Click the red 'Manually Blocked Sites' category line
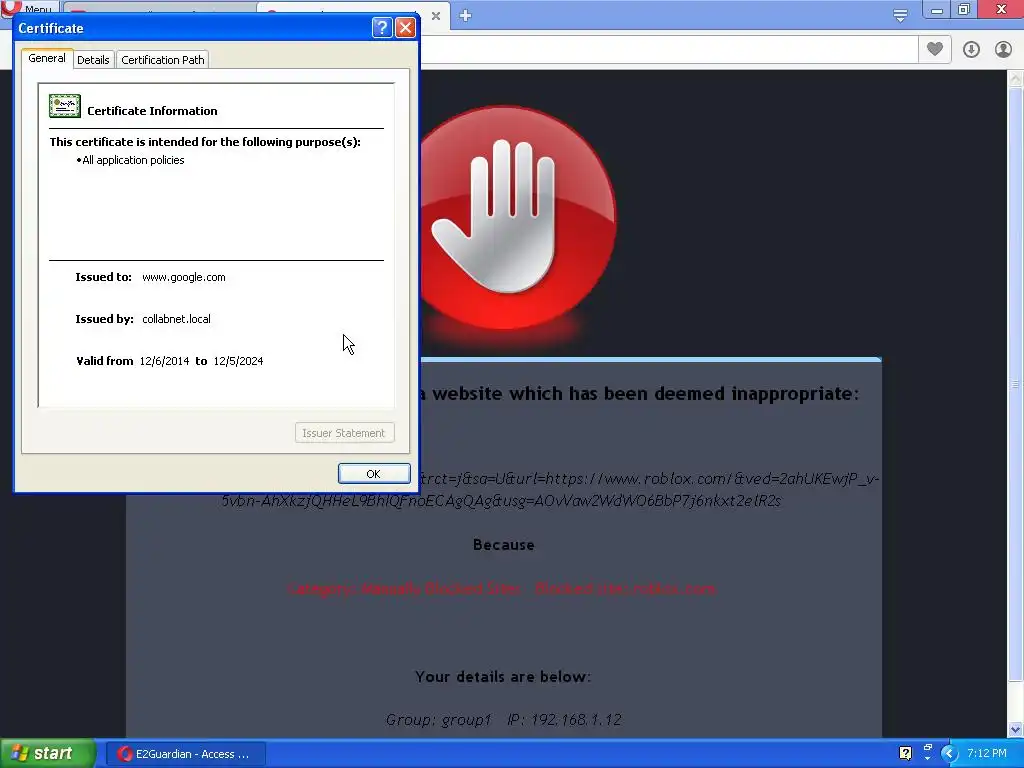The height and width of the screenshot is (768, 1024). click(x=502, y=588)
